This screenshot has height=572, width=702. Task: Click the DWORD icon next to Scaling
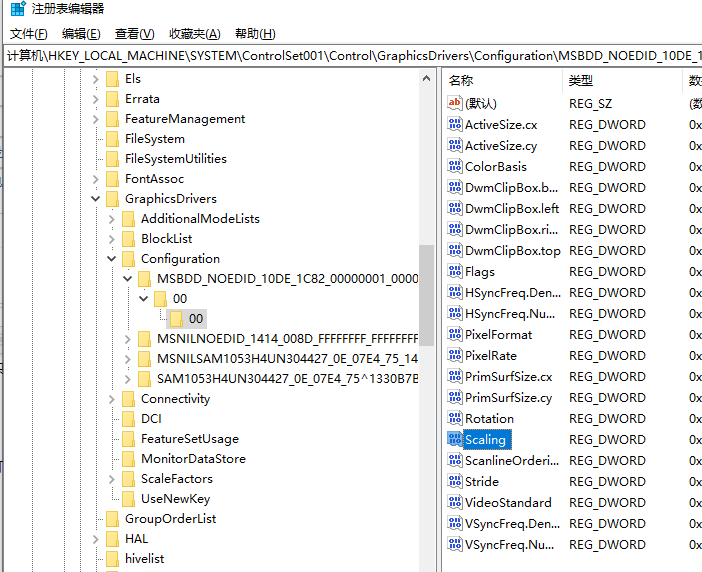[x=455, y=439]
